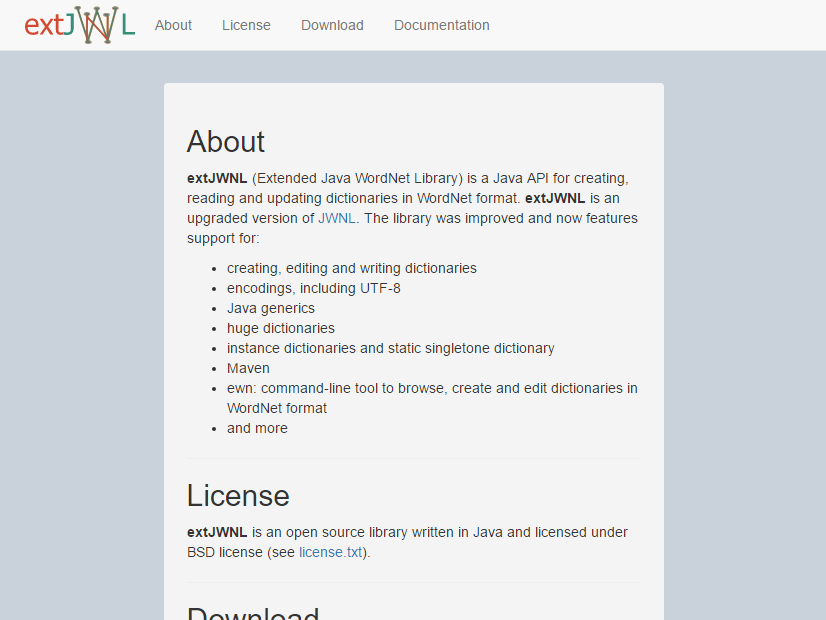This screenshot has width=826, height=620.
Task: Open the license.txt link
Action: [330, 552]
